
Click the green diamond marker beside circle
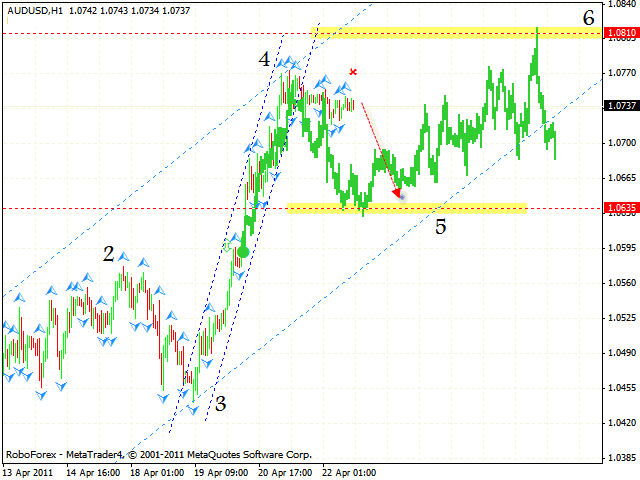click(x=227, y=246)
